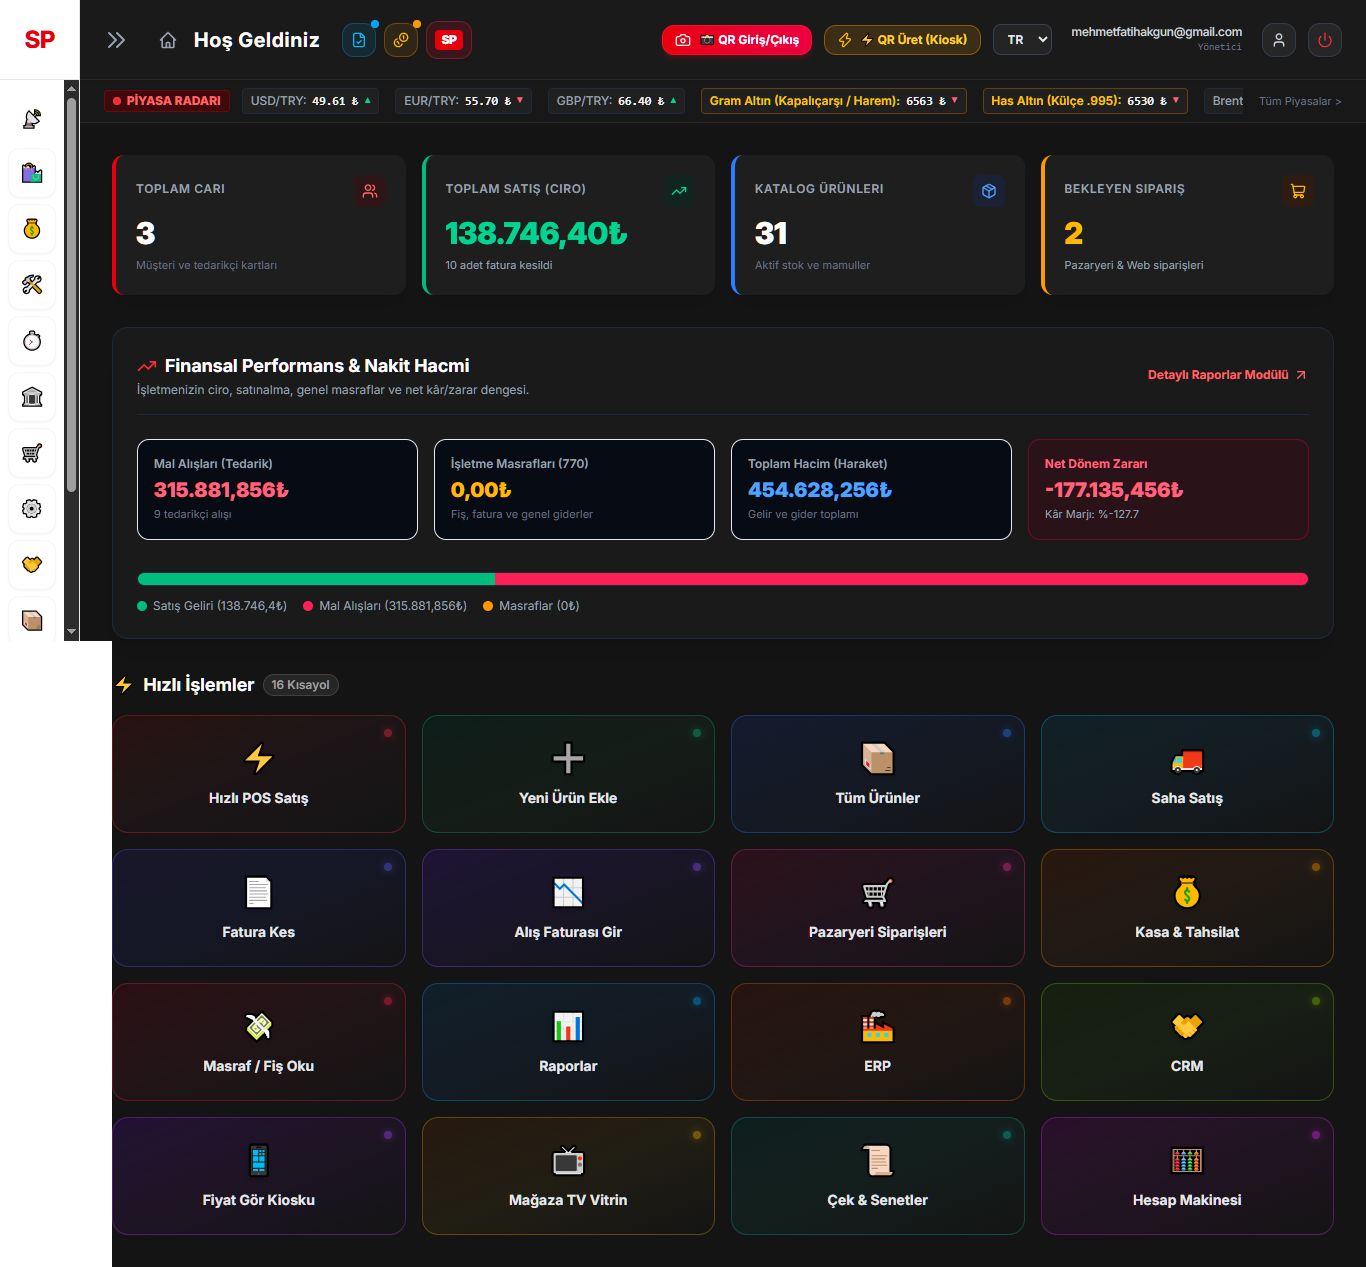The image size is (1366, 1267).
Task: Open the blue document icon in header
Action: (x=359, y=40)
